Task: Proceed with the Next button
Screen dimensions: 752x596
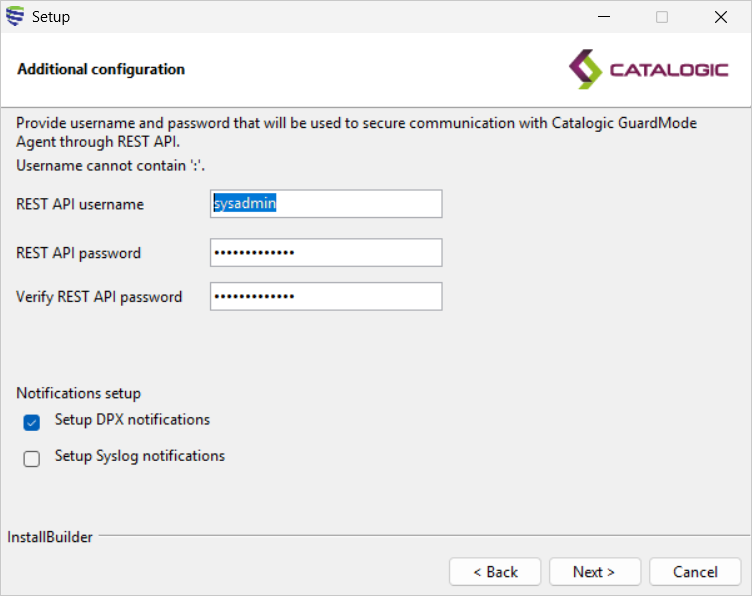Action: point(594,572)
